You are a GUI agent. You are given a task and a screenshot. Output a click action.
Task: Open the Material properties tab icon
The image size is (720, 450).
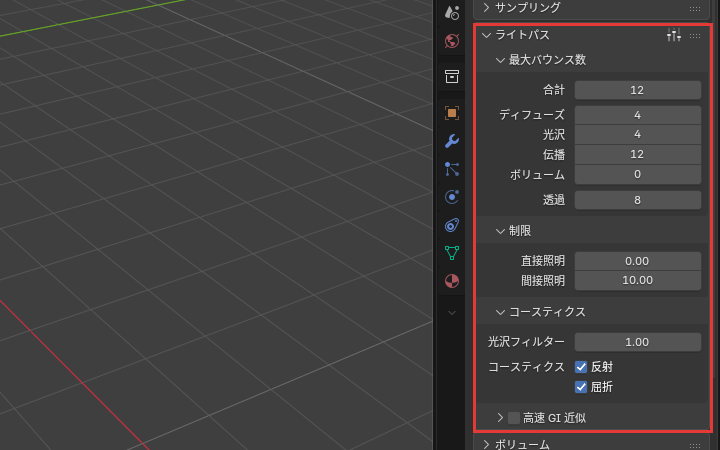click(452, 281)
